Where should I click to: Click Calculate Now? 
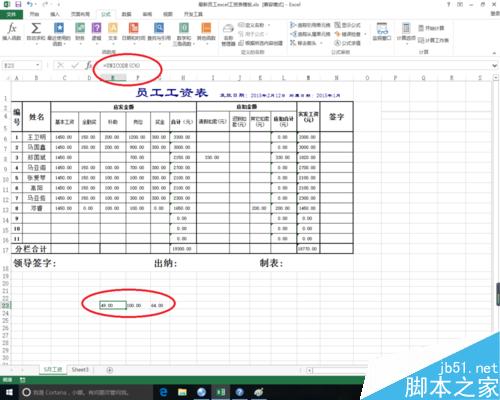[x=431, y=28]
